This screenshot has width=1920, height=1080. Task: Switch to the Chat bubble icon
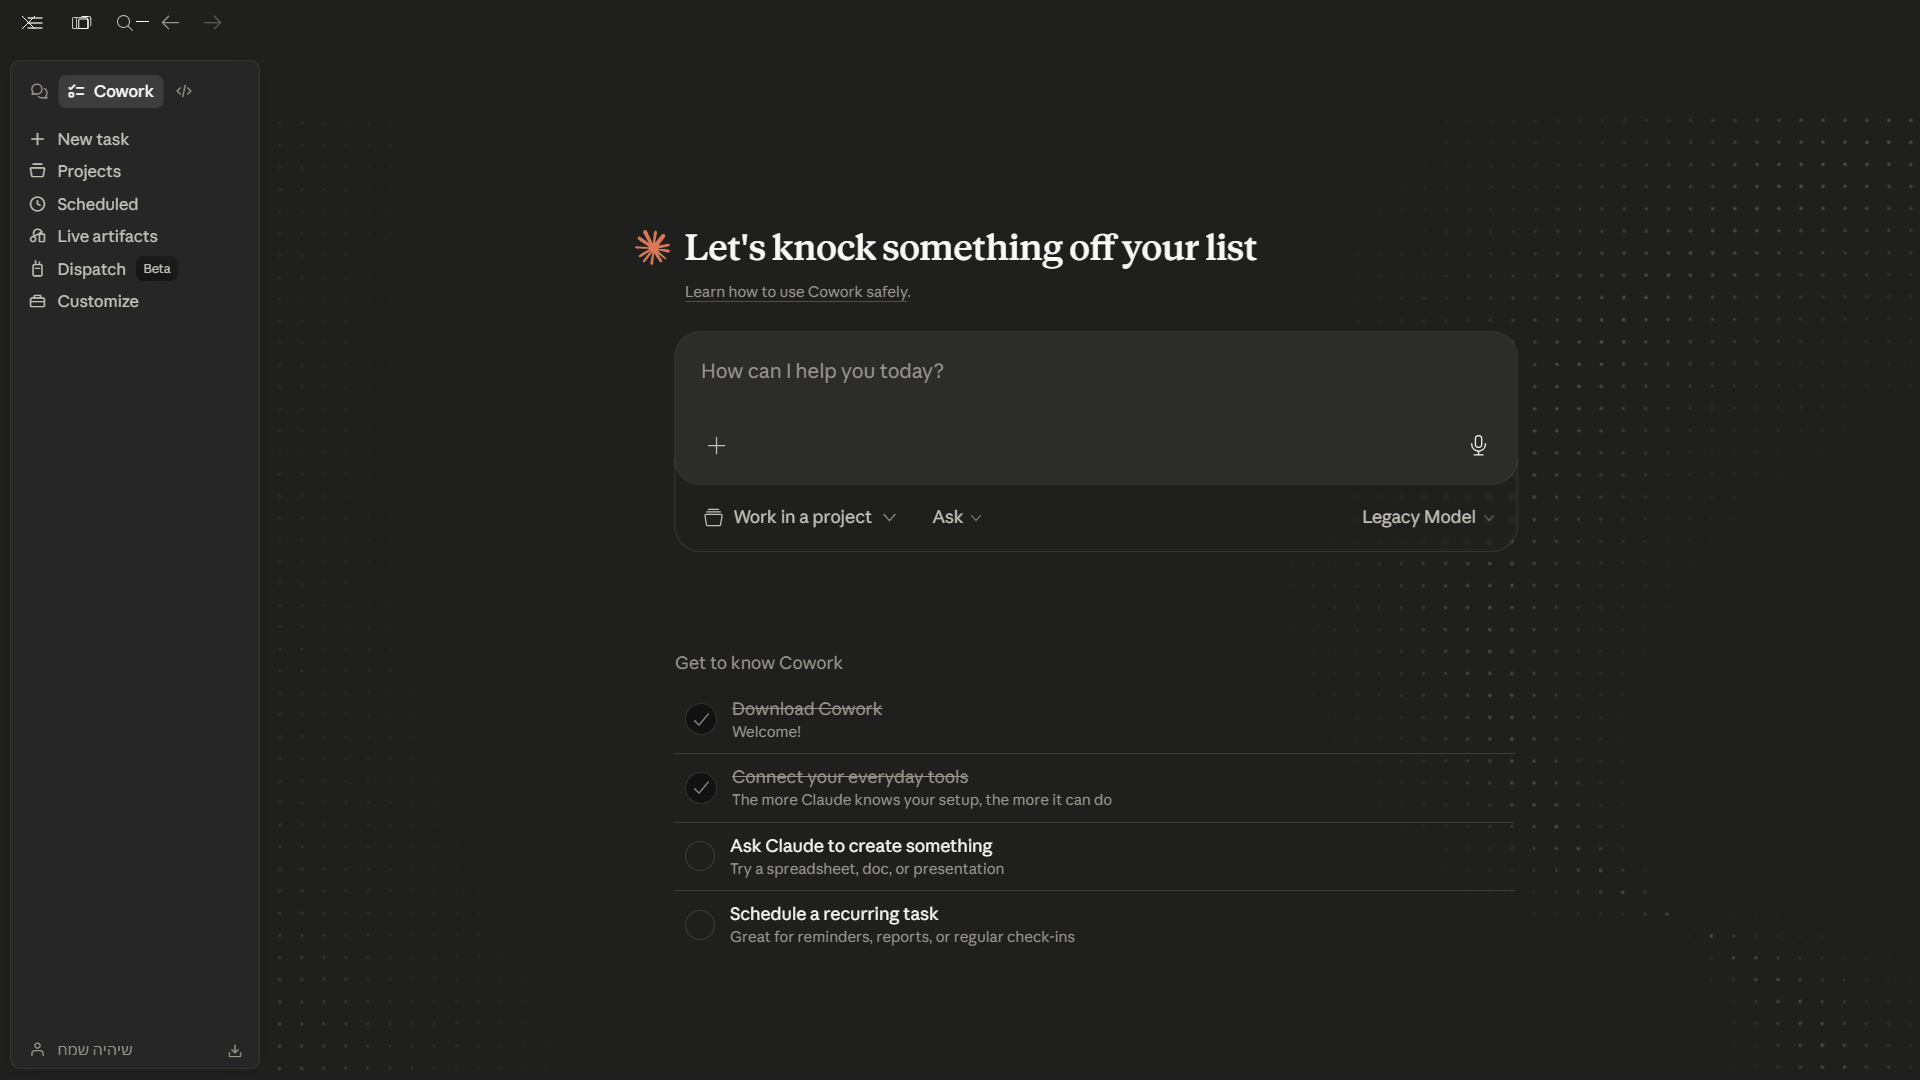click(x=39, y=91)
